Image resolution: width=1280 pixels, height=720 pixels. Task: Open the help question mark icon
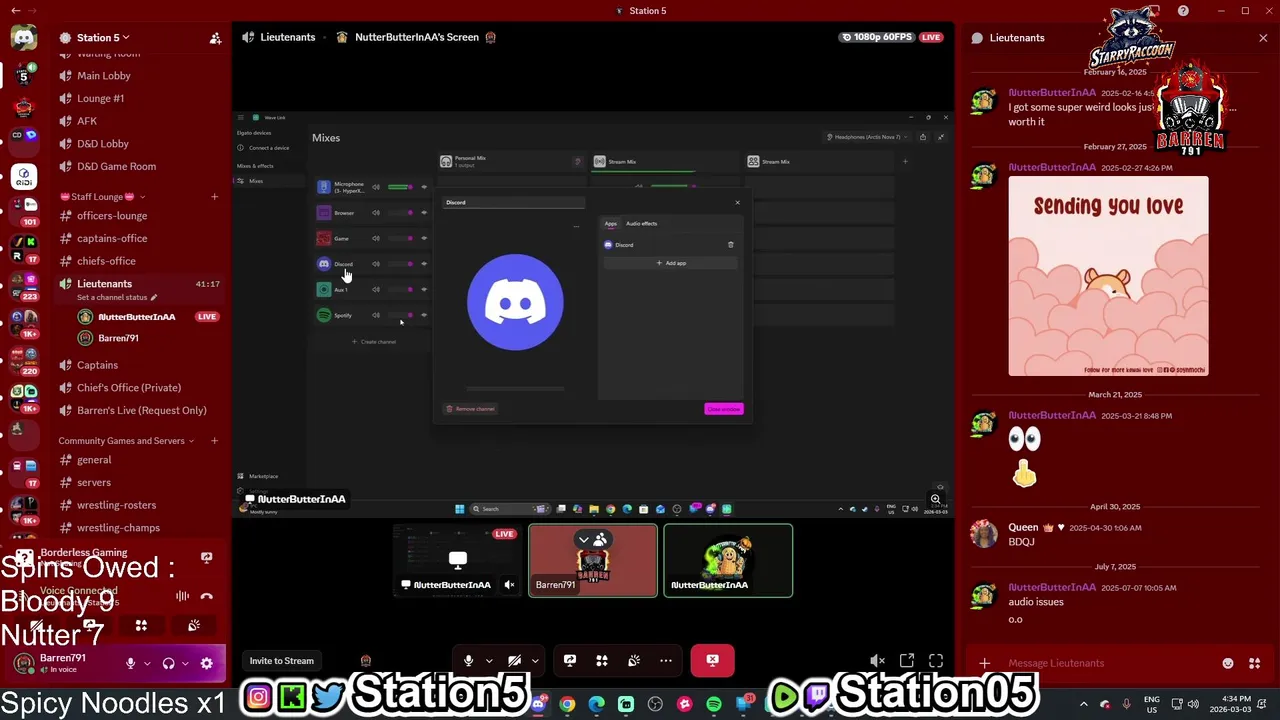[x=1184, y=11]
